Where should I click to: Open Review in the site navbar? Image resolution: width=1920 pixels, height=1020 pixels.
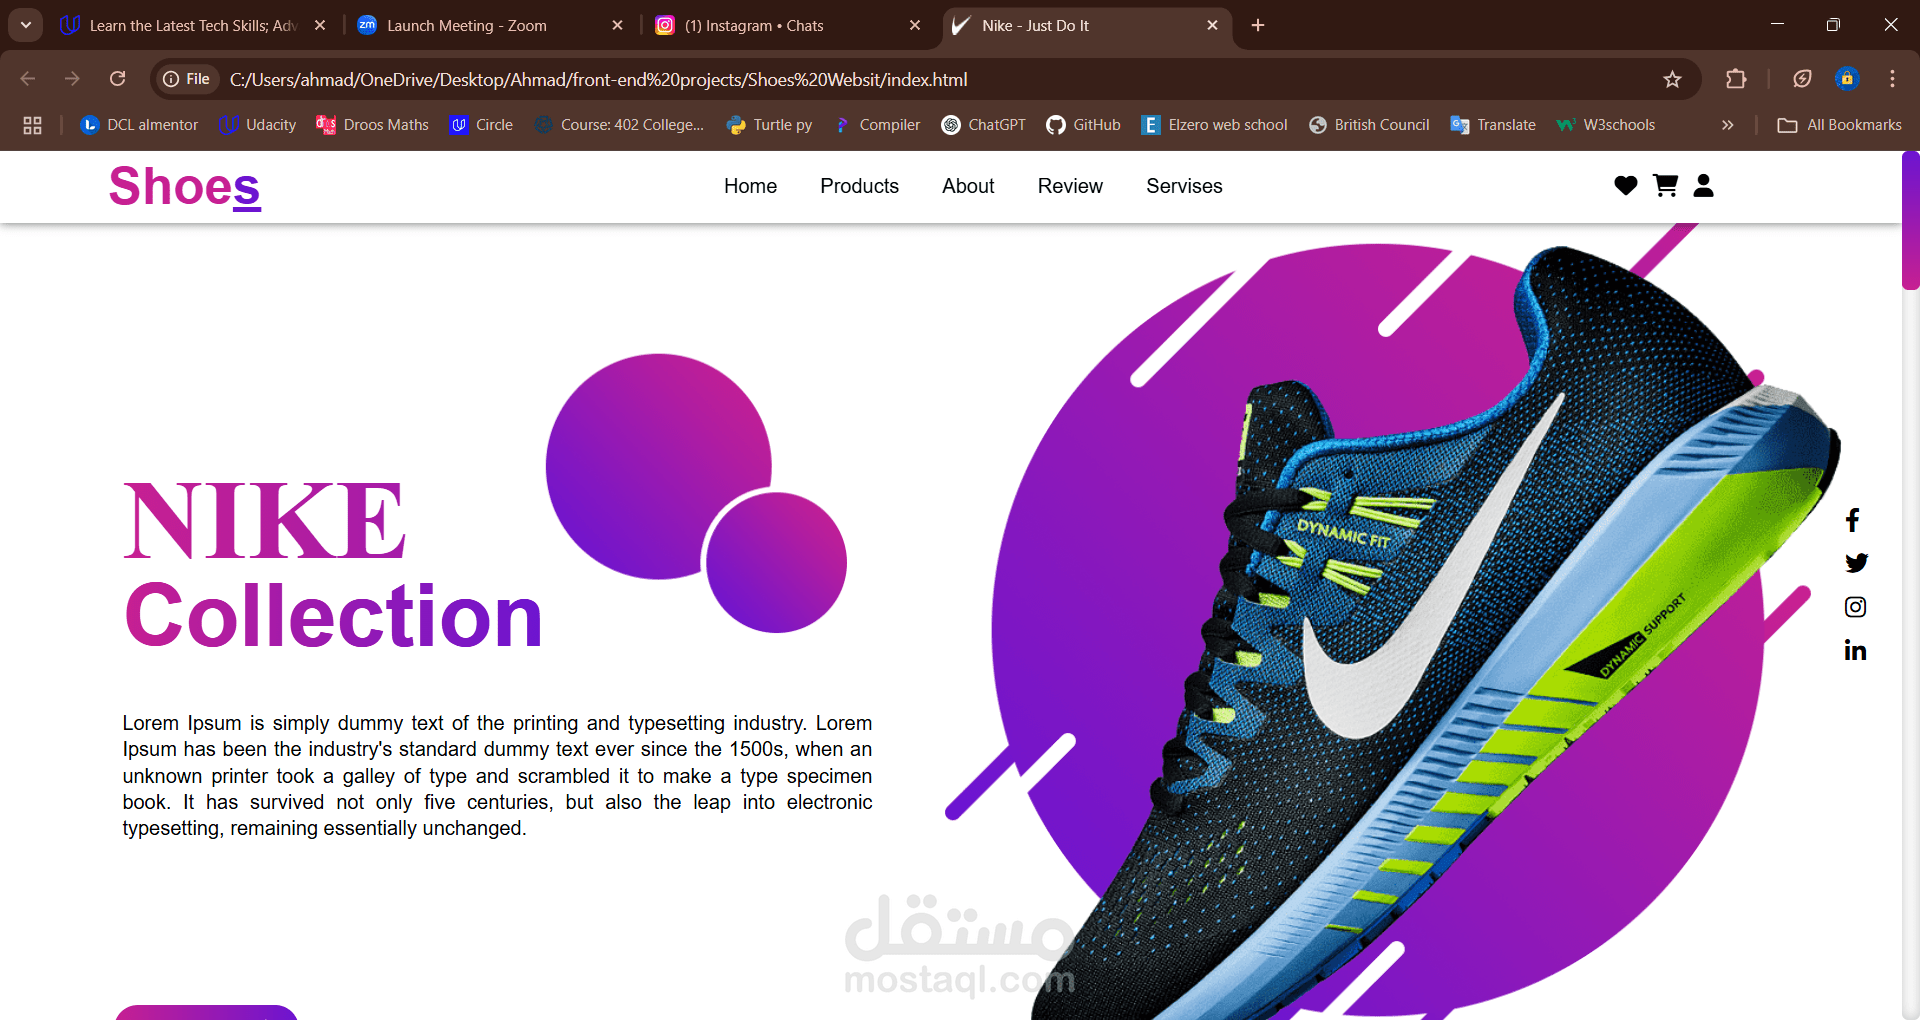pyautogui.click(x=1070, y=186)
